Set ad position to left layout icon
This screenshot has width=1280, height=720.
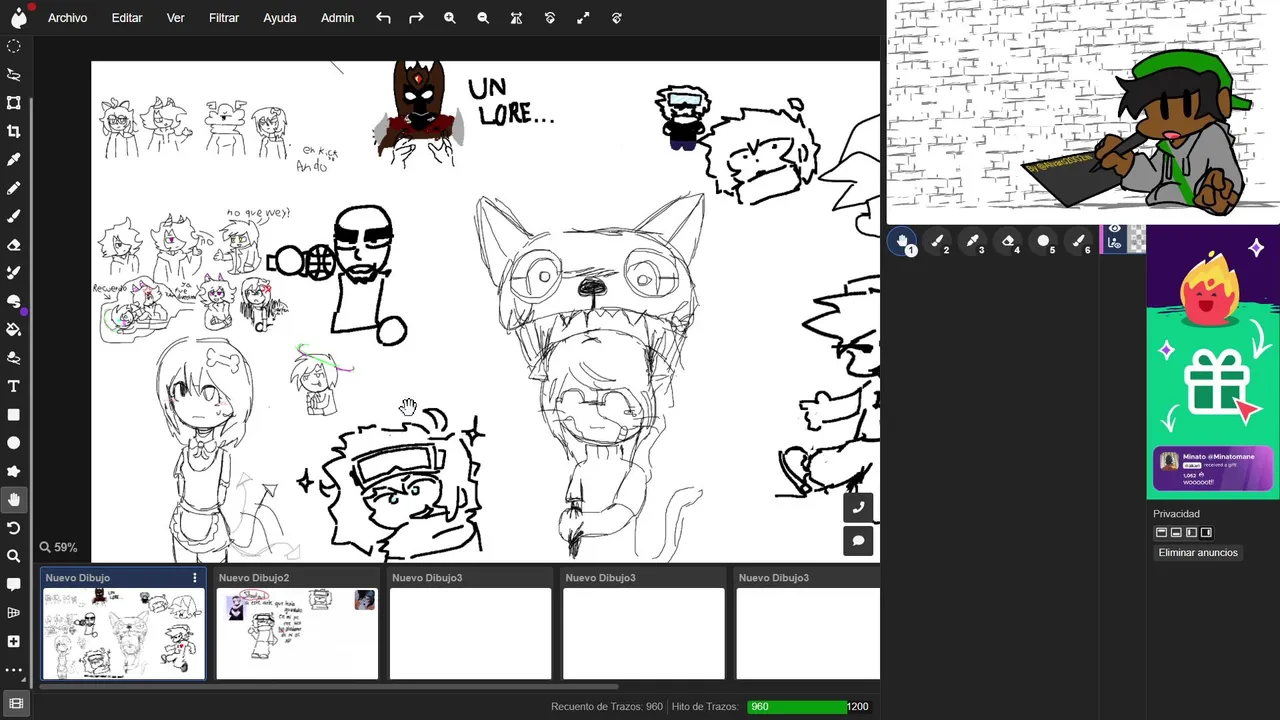tap(1191, 533)
